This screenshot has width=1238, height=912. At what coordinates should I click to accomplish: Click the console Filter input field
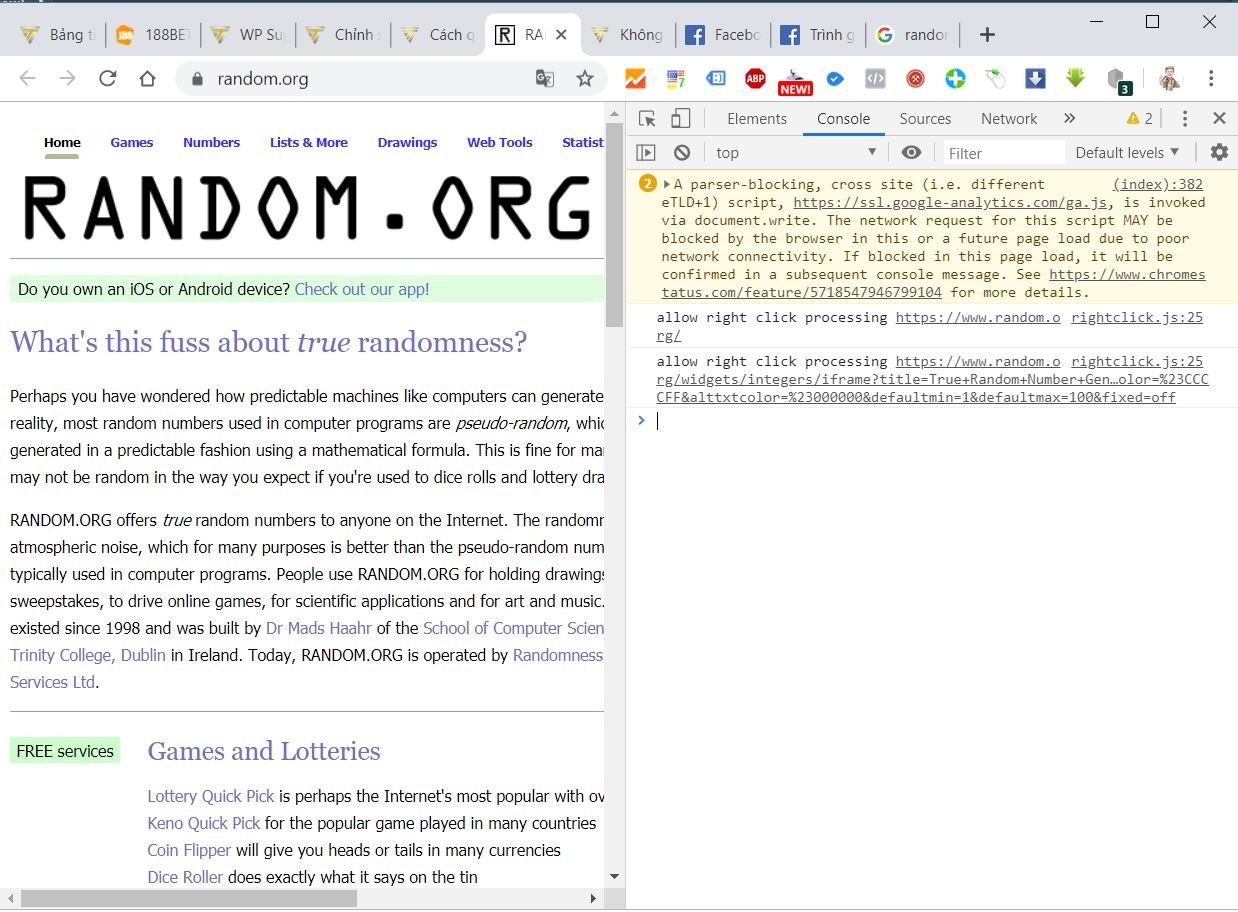(1004, 153)
